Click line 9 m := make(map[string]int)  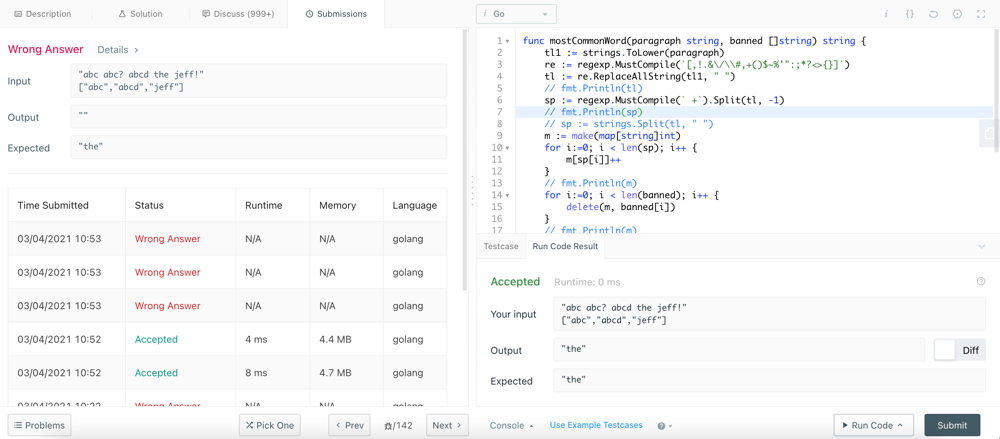point(612,136)
